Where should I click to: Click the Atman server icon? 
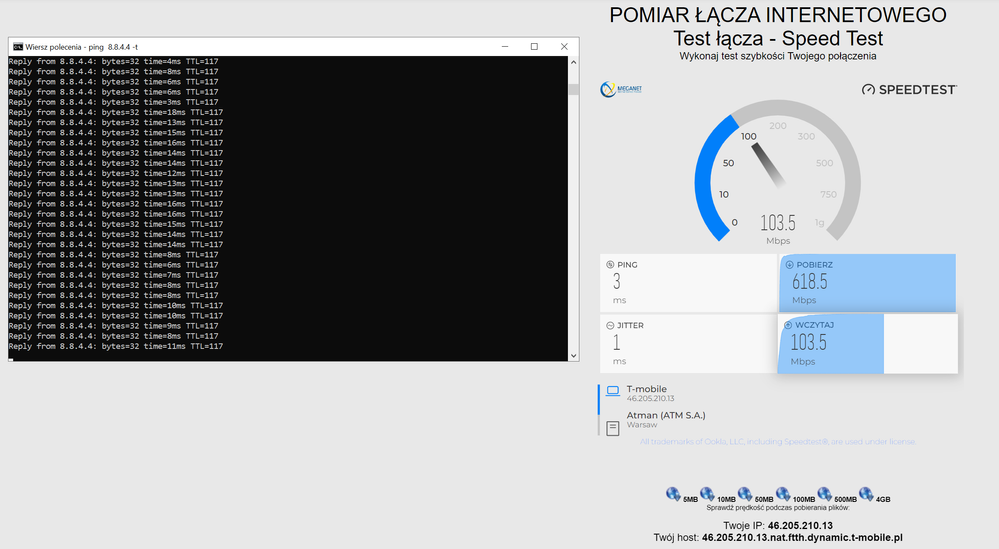pos(612,429)
